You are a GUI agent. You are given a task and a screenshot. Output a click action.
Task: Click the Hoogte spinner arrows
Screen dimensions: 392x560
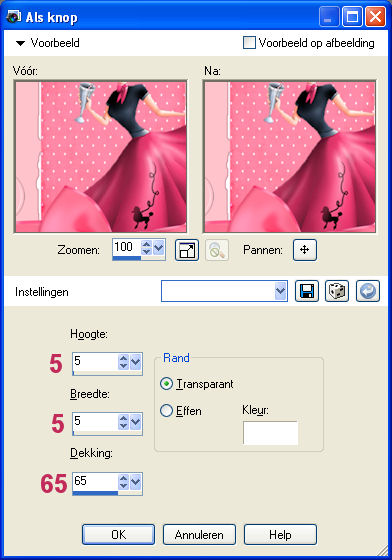coord(123,362)
